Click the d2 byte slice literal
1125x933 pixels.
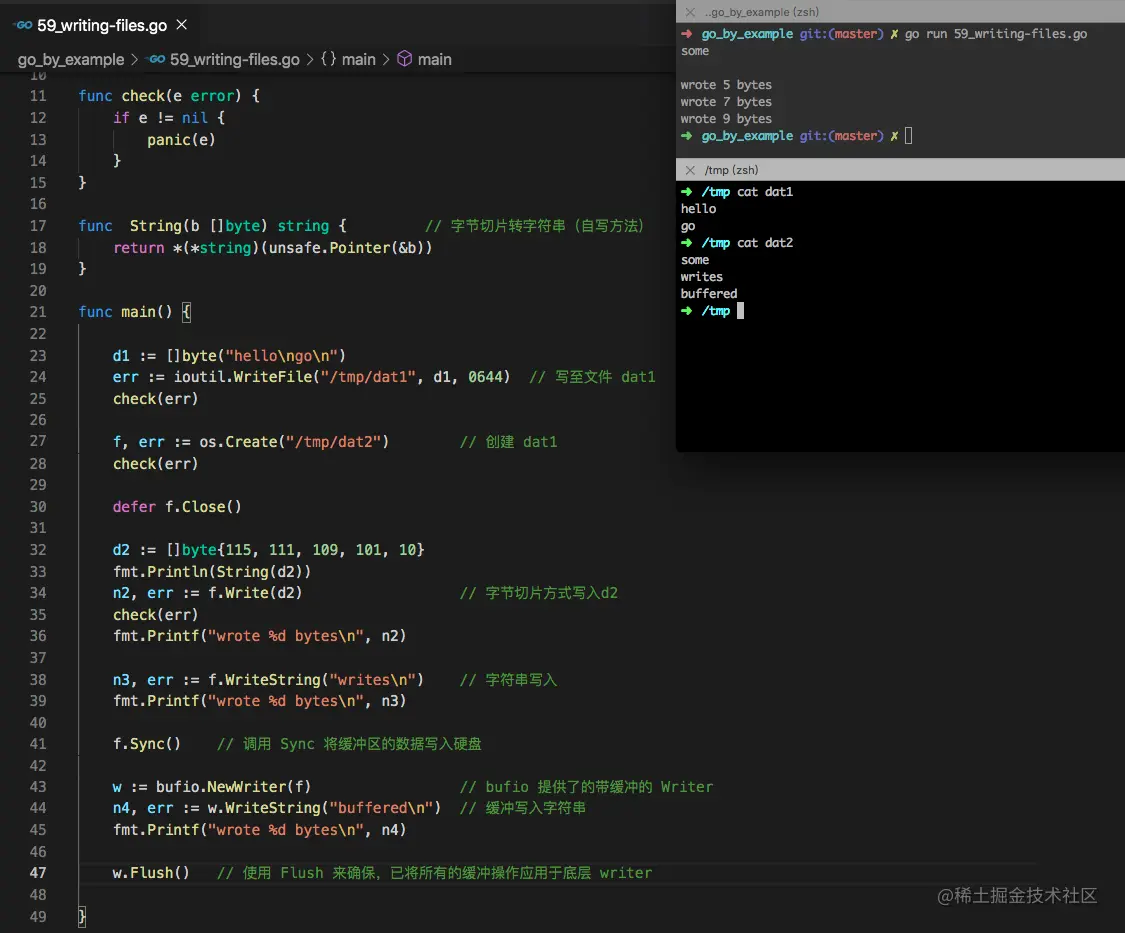(x=296, y=550)
